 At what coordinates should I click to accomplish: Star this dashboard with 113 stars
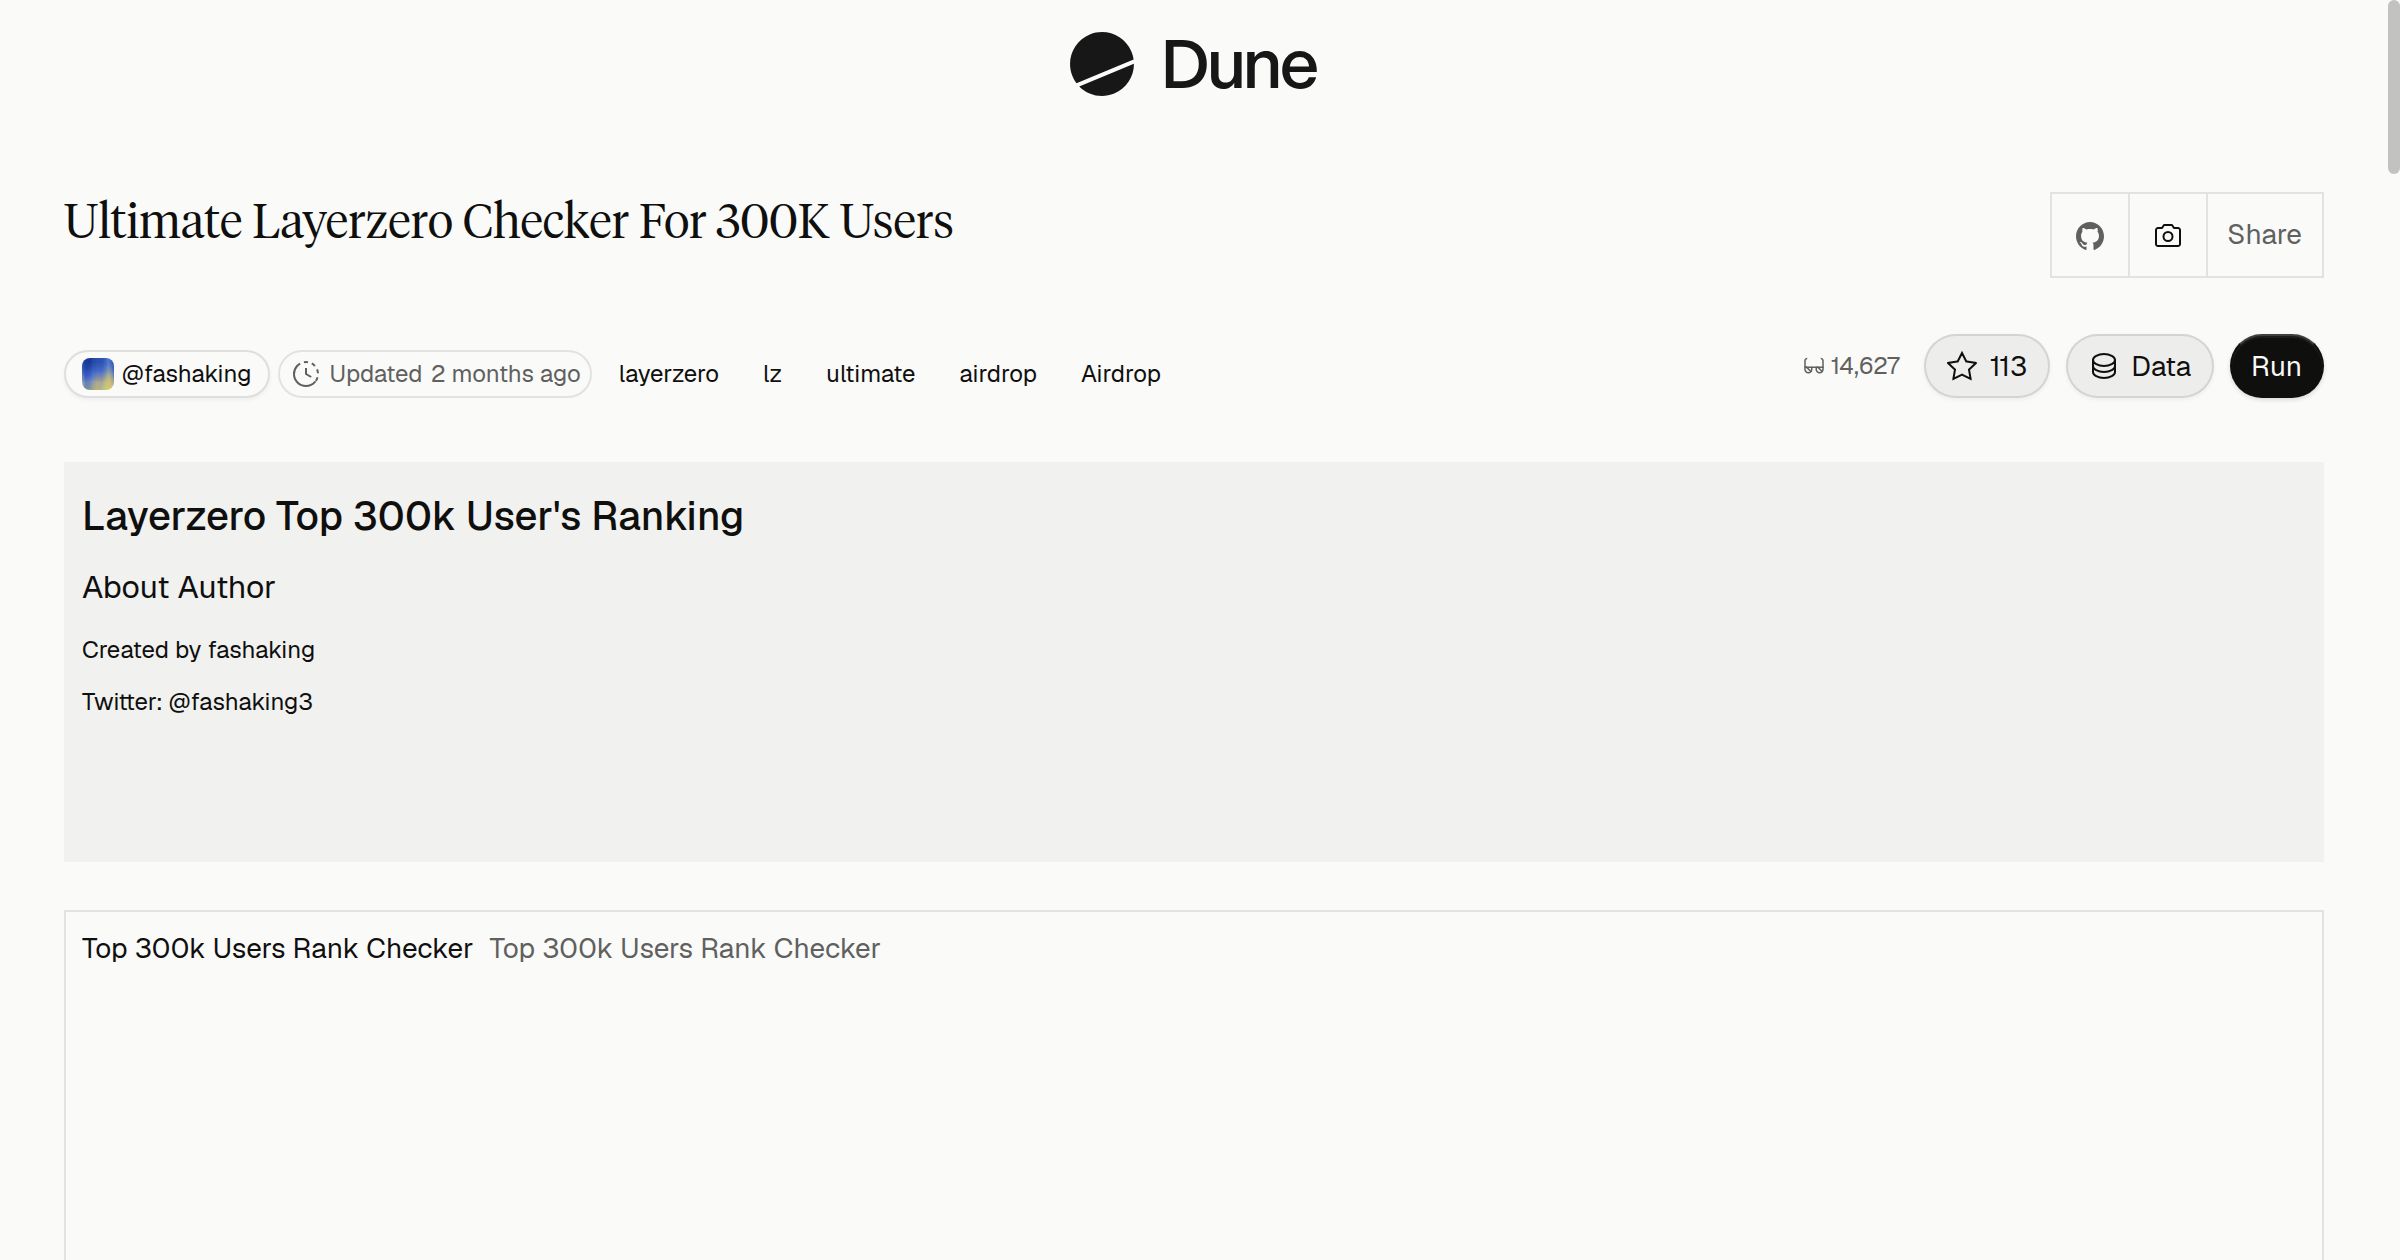pos(1986,366)
